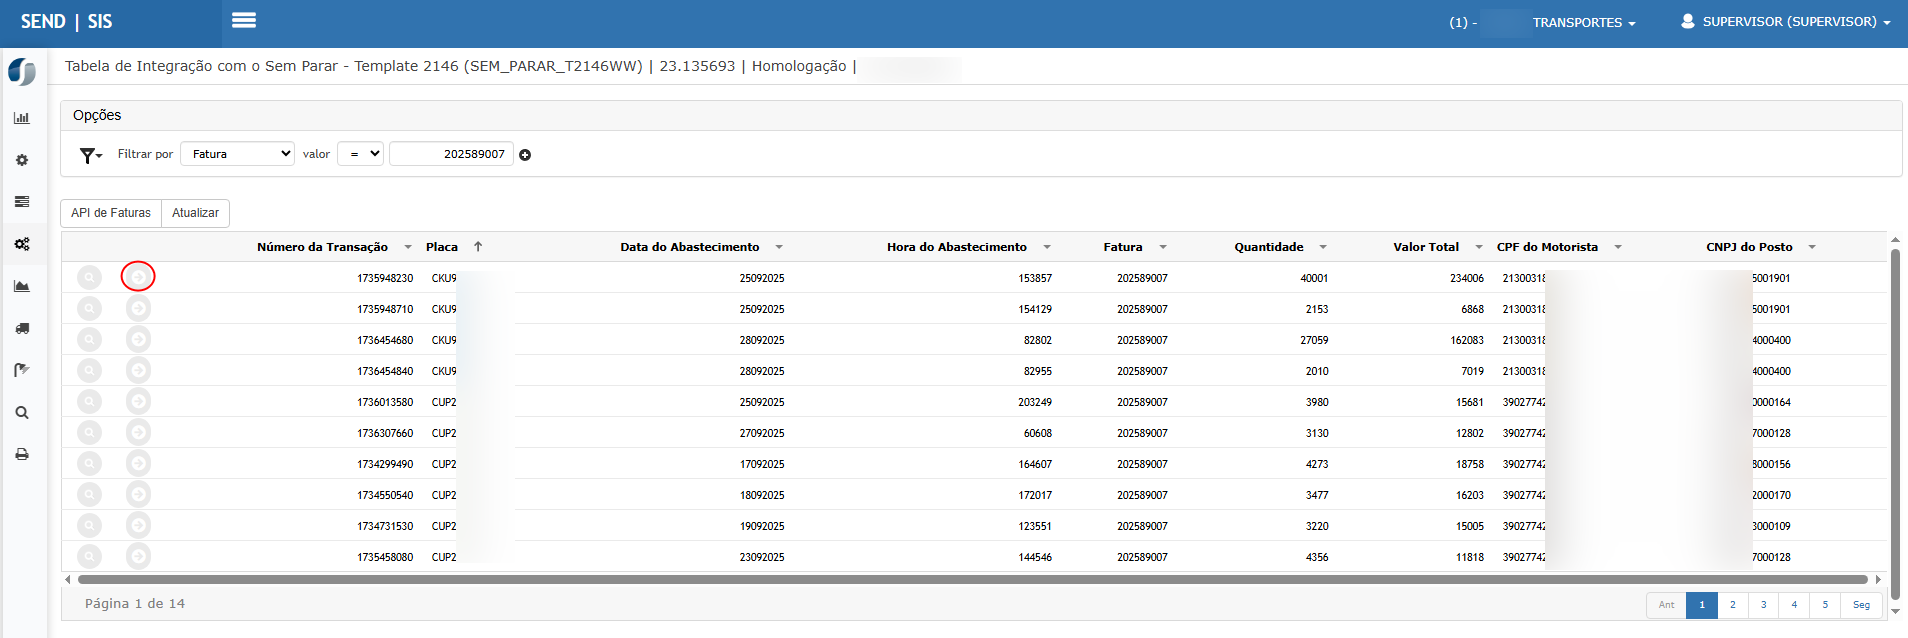Open the area chart sidebar icon

point(22,286)
